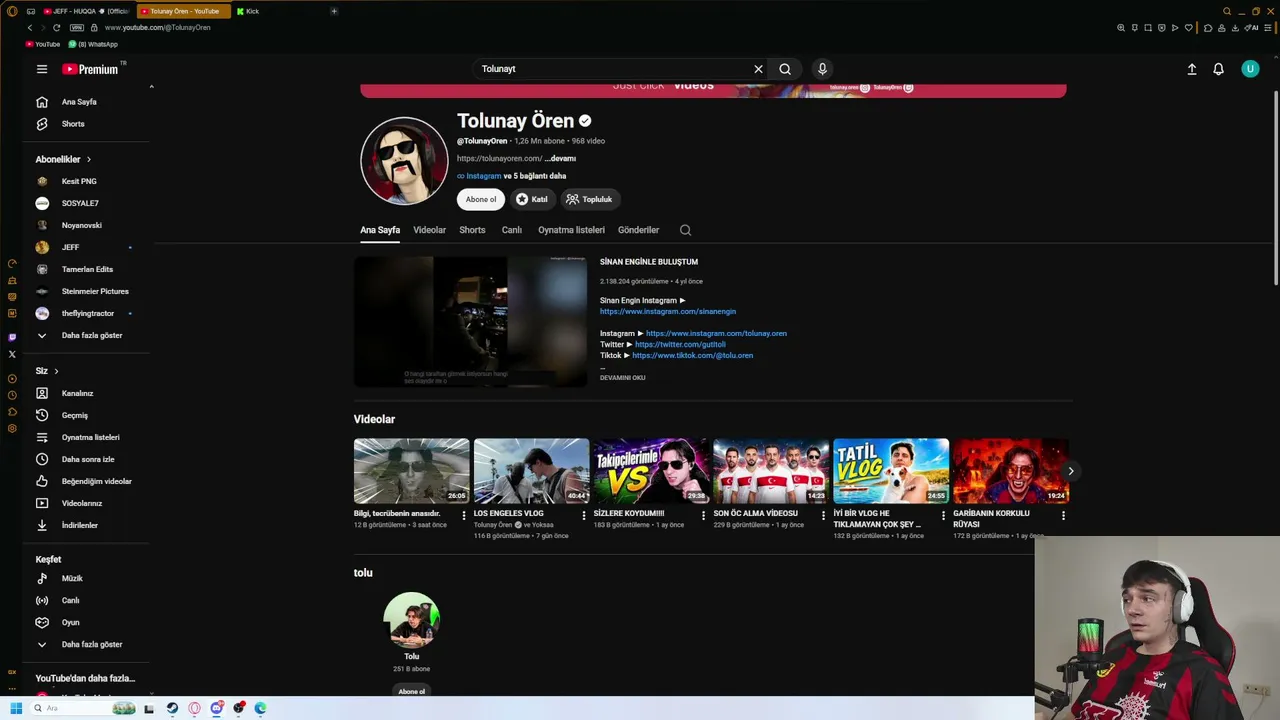Open the Sinan Engin Instagram link
The width and height of the screenshot is (1280, 720).
pos(668,312)
